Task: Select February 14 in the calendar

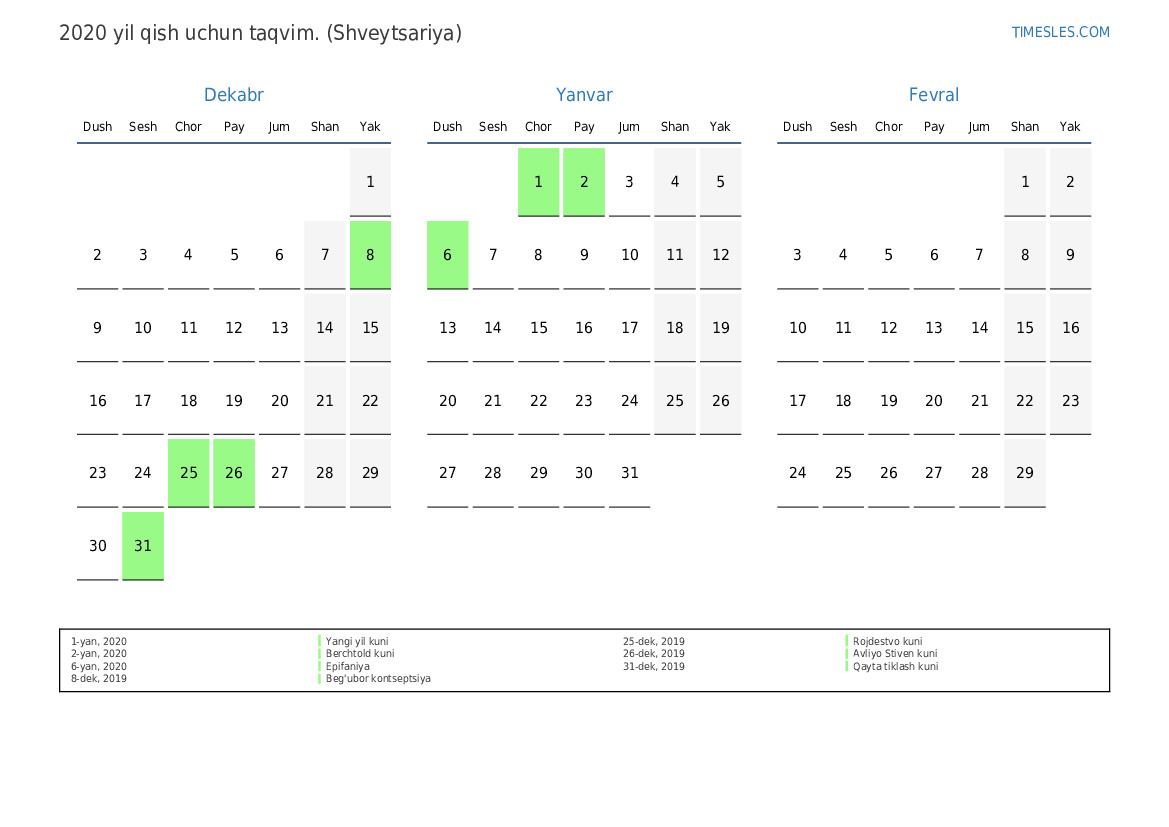Action: pos(979,328)
